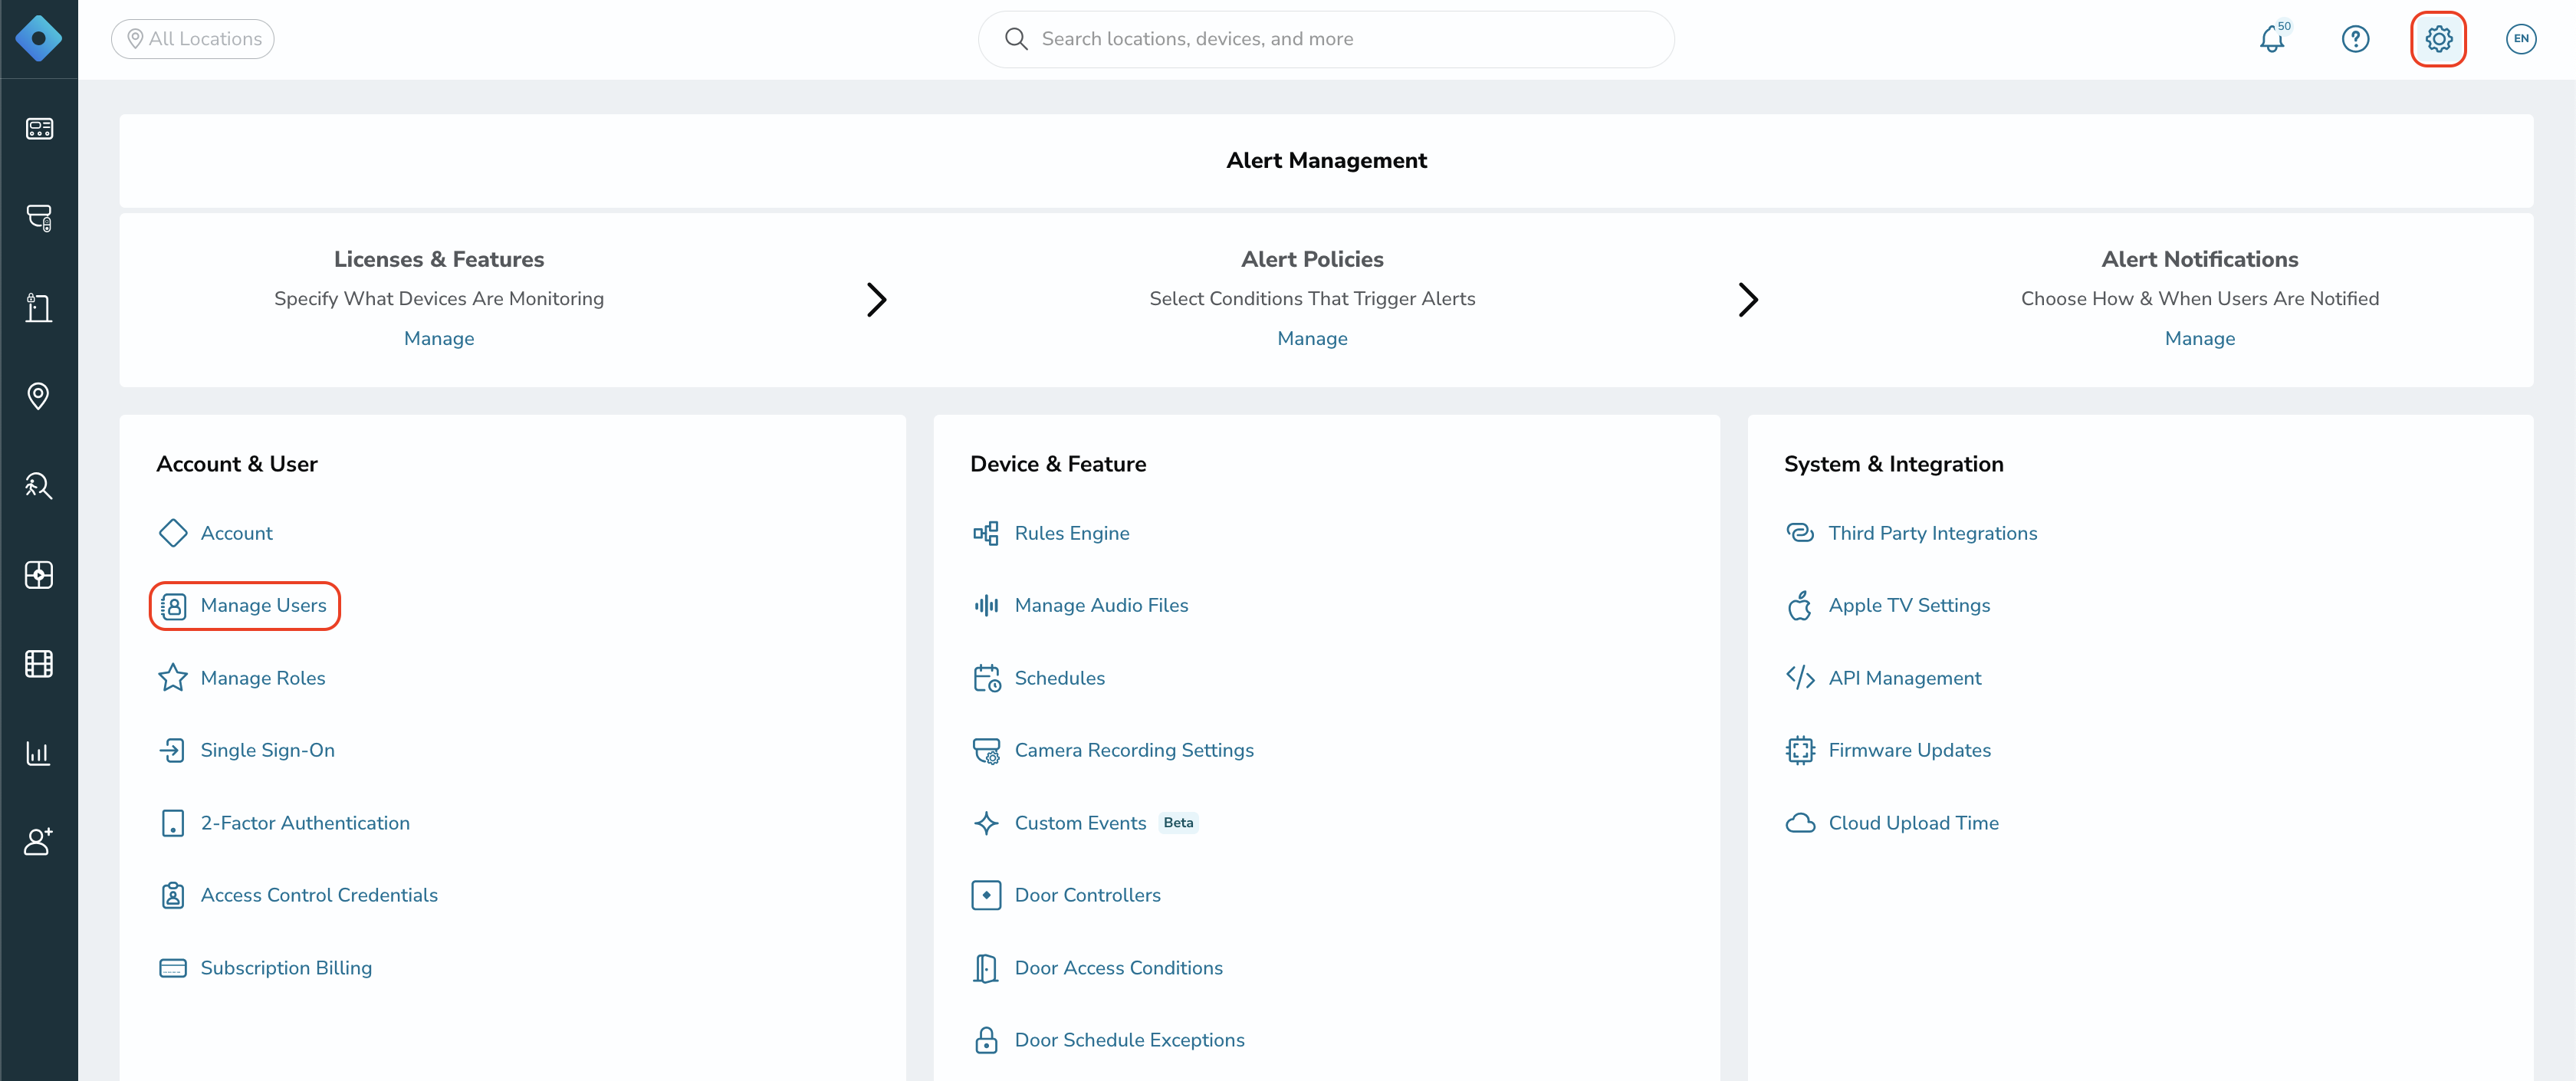Open Firmware Updates
The width and height of the screenshot is (2576, 1081).
click(x=1909, y=750)
